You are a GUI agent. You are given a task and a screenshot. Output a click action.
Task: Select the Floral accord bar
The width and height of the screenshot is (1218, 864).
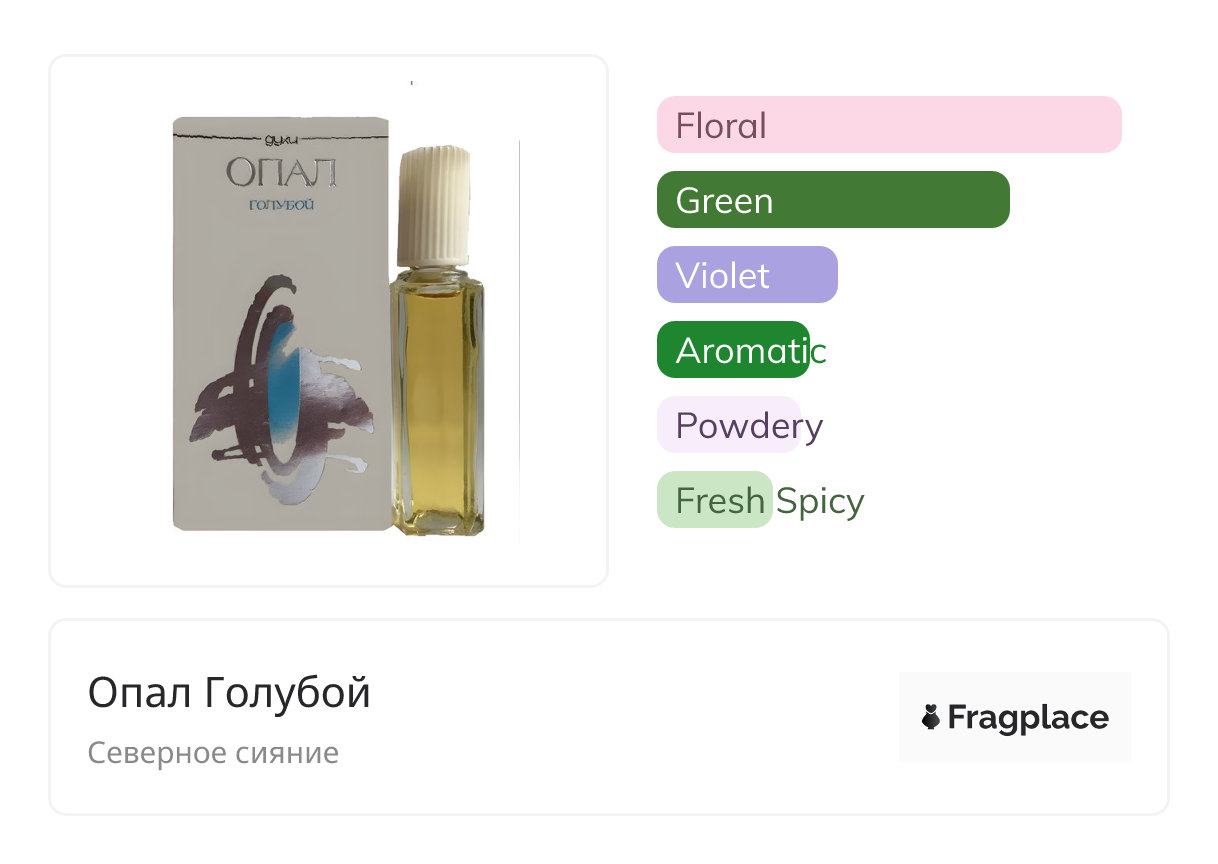[x=889, y=125]
